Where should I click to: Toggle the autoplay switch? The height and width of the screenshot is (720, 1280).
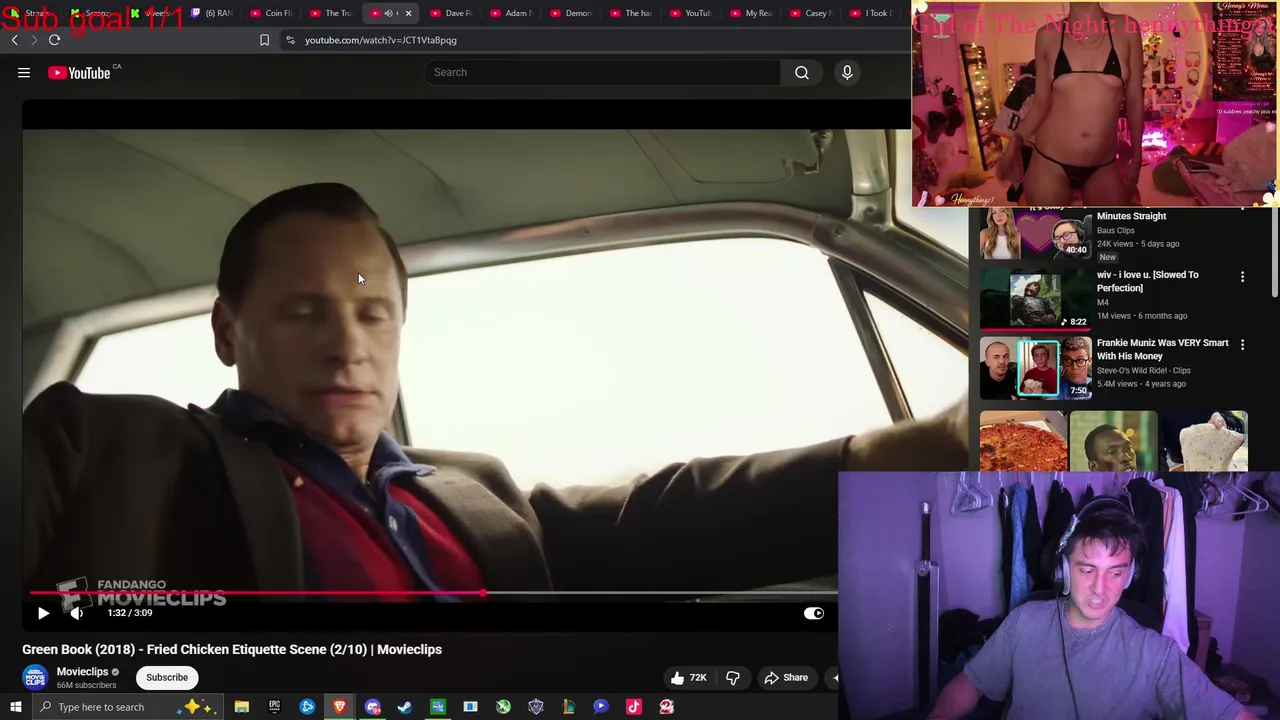tap(813, 613)
